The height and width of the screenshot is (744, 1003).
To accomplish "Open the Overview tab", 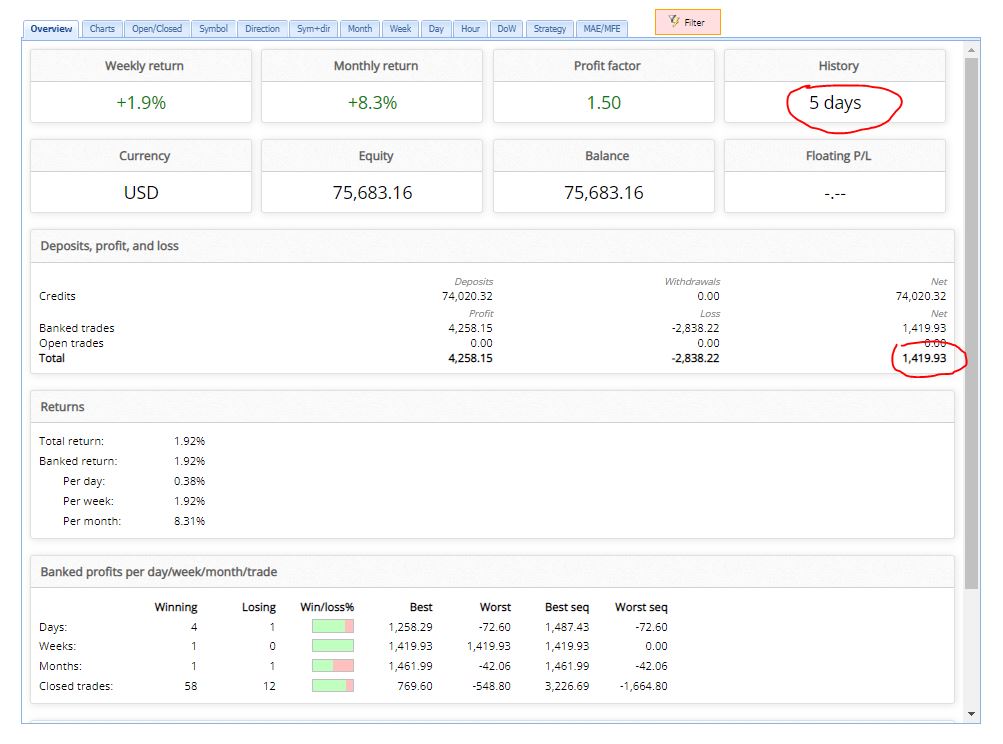I will (51, 29).
